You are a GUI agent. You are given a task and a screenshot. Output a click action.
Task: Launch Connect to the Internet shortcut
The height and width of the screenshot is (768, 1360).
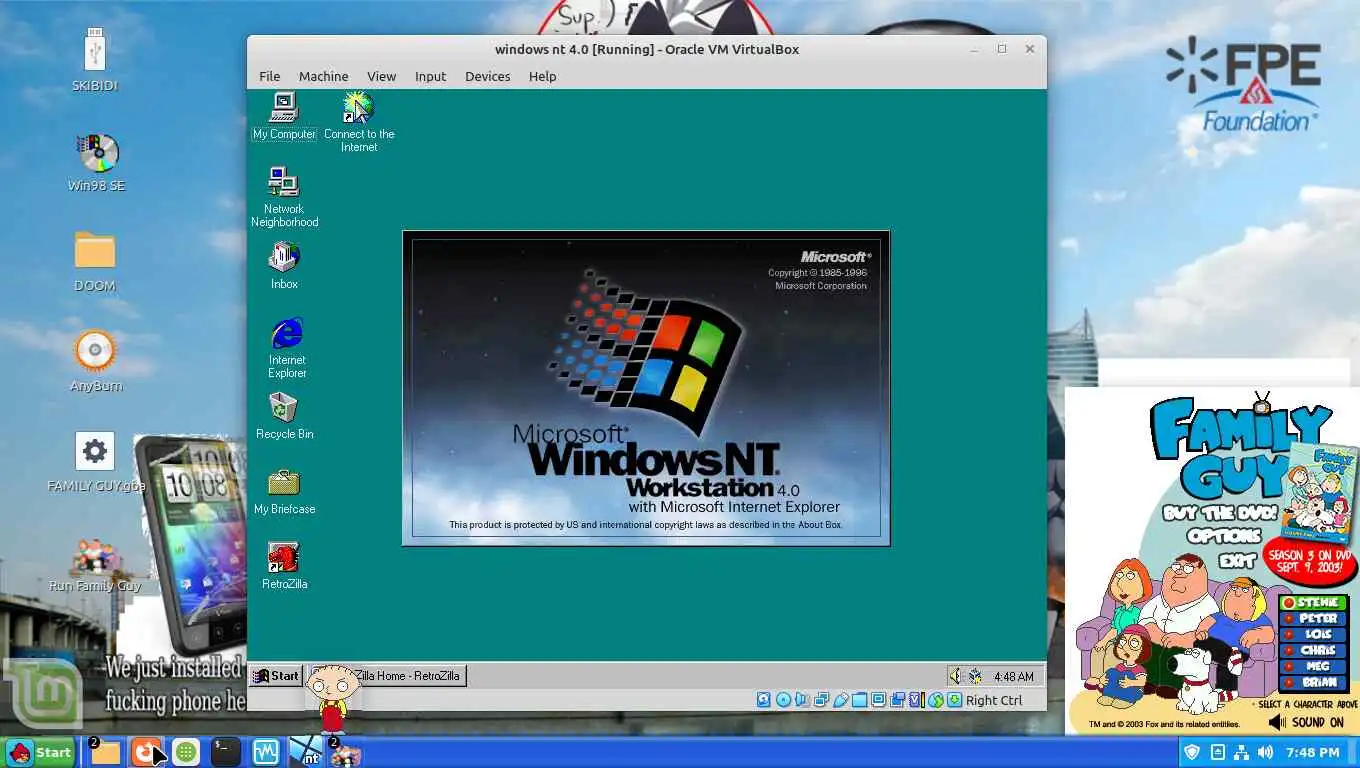click(359, 122)
